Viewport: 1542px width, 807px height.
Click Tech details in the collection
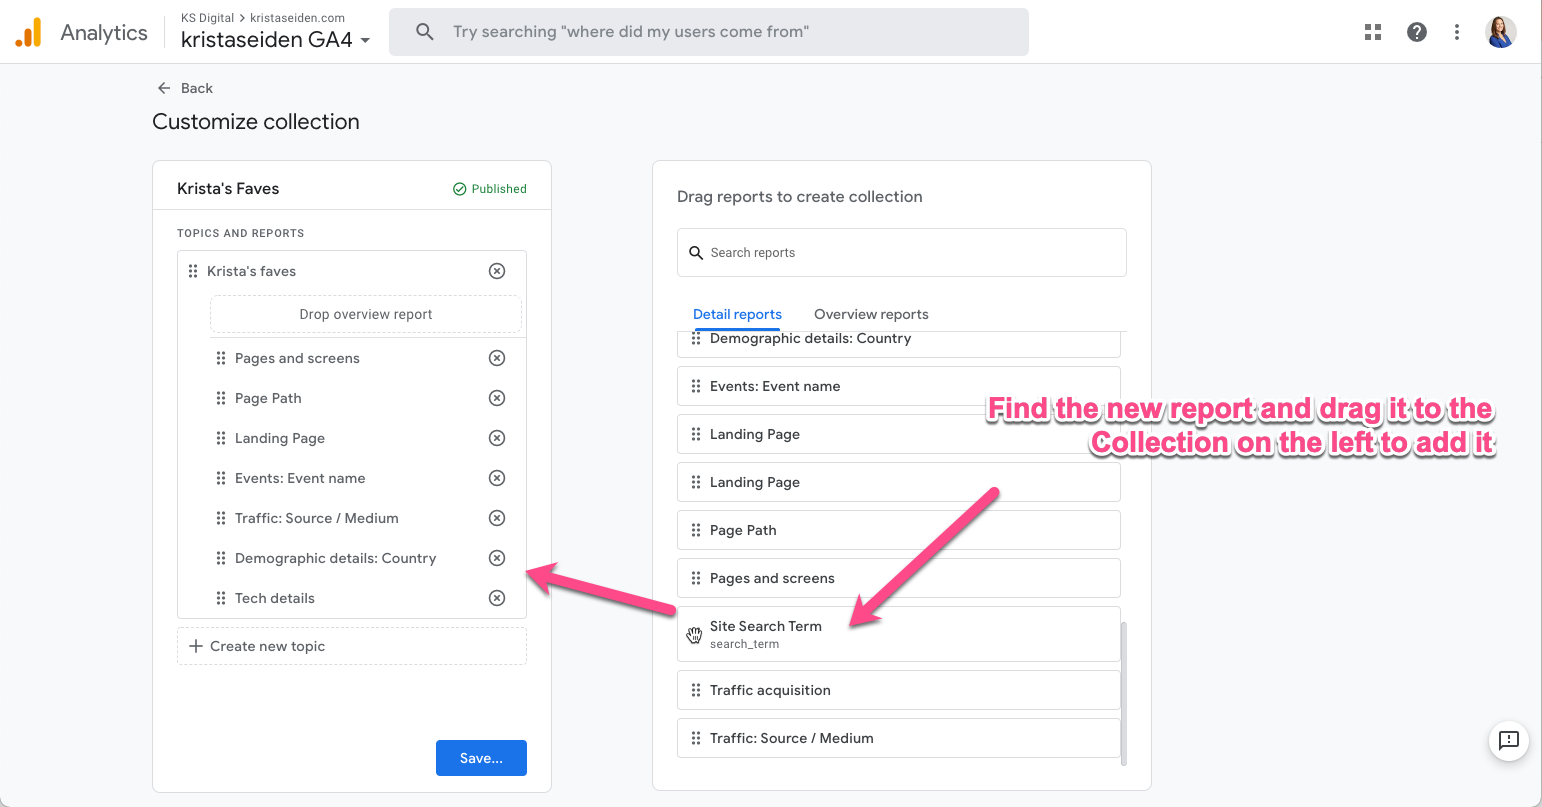[x=275, y=598]
